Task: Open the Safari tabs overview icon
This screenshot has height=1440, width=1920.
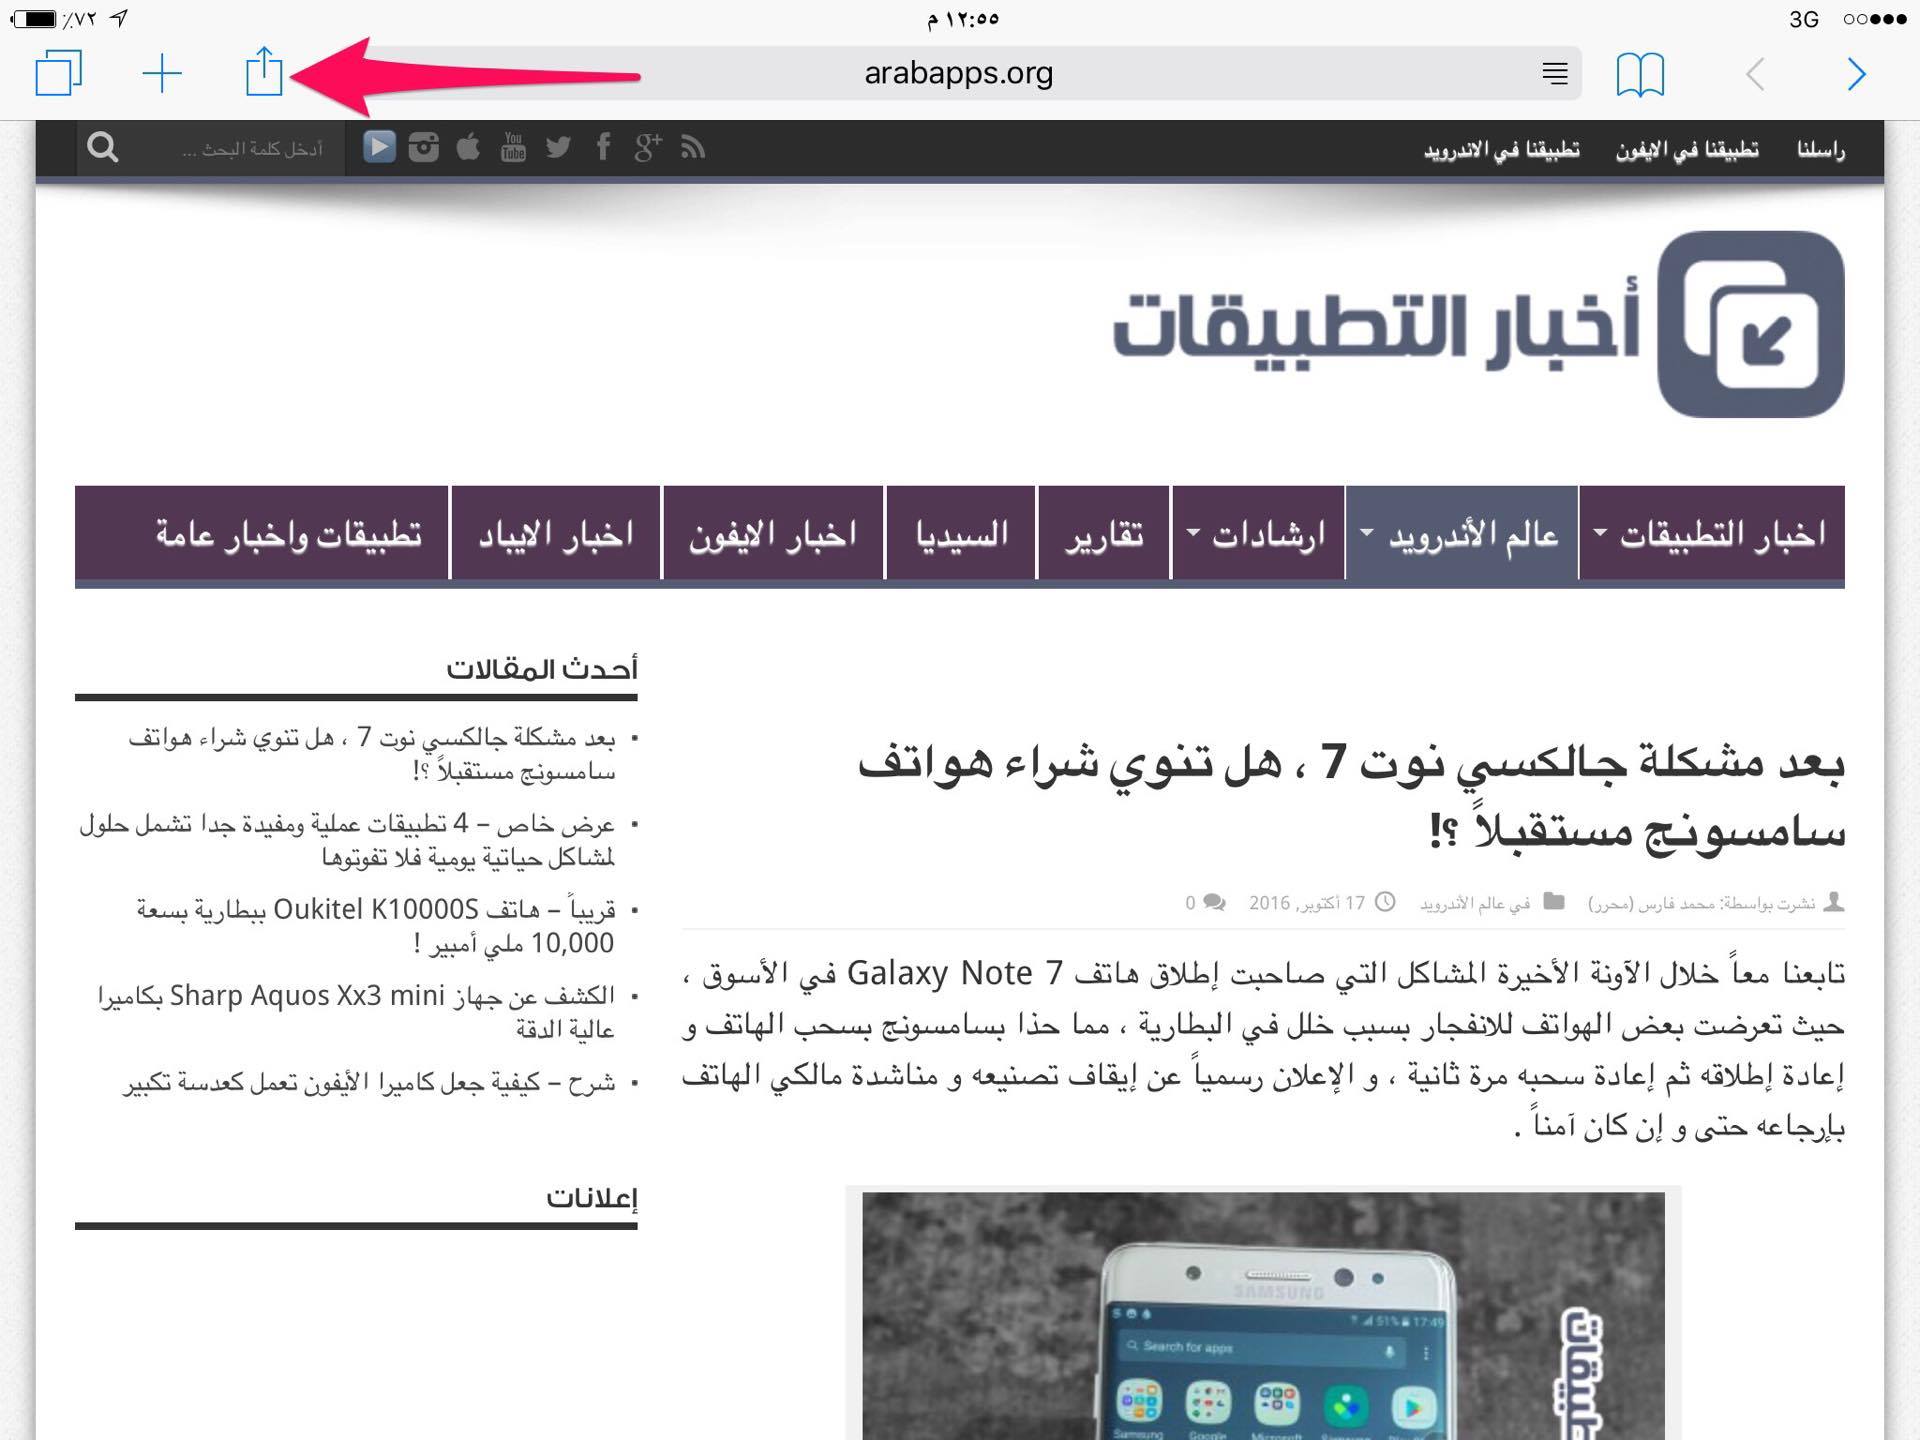Action: pyautogui.click(x=58, y=74)
